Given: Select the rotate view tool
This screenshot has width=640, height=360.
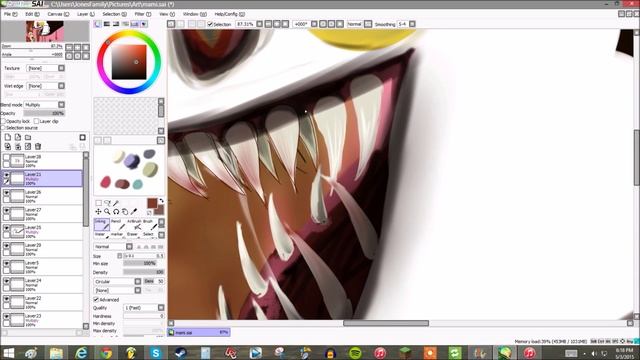Looking at the screenshot, I should pyautogui.click(x=116, y=211).
